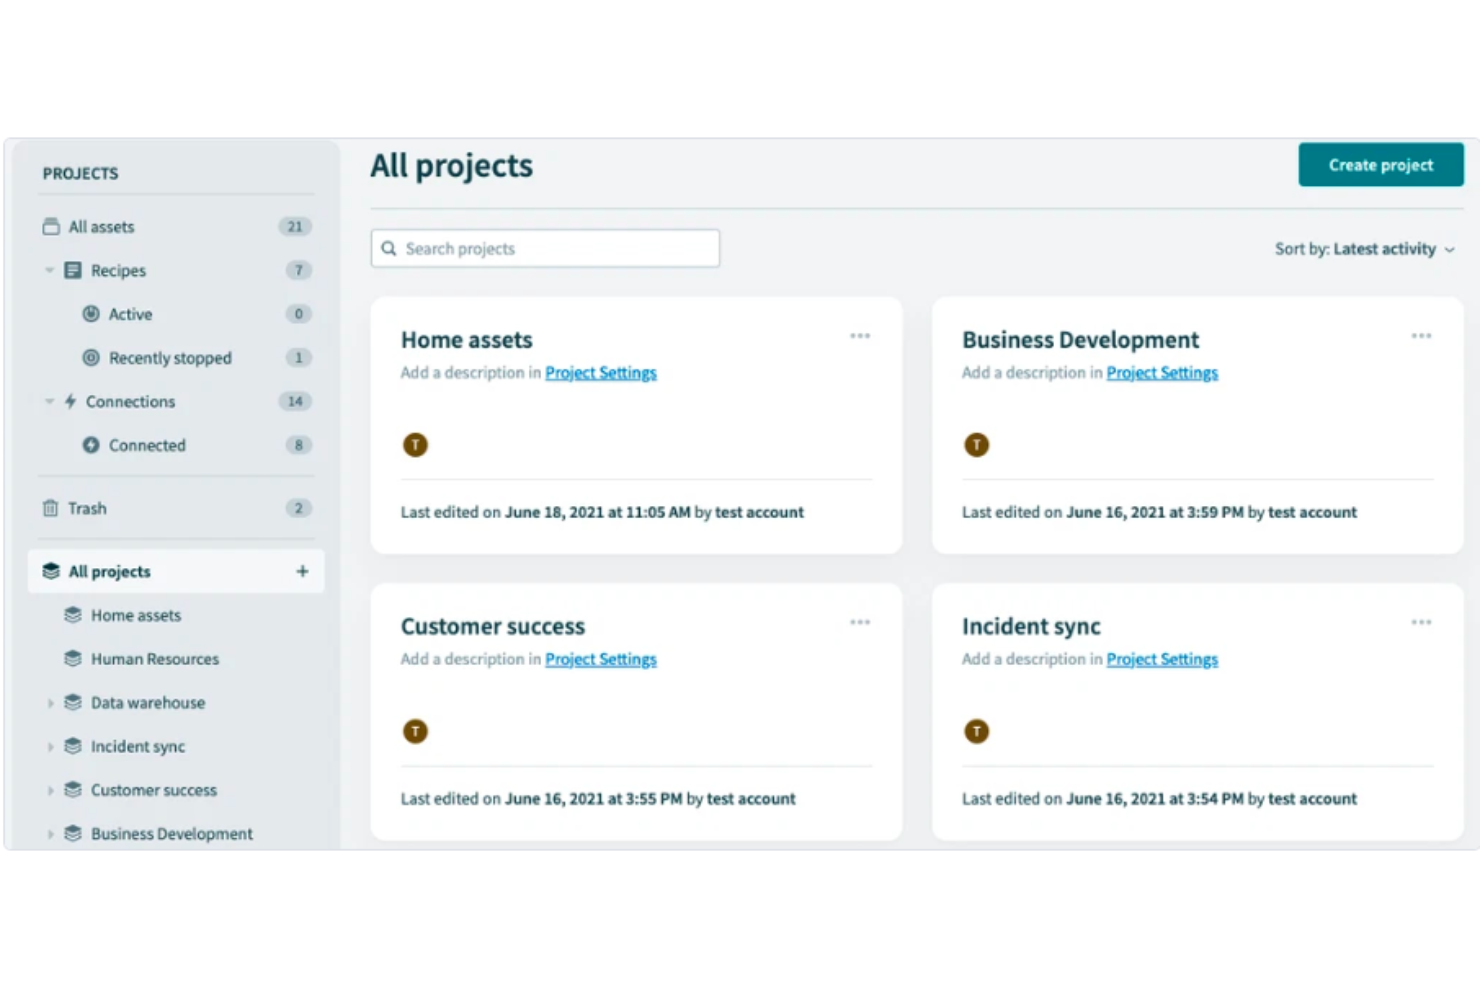This screenshot has height=987, width=1480.
Task: Open Project Settings link on Customer success card
Action: coord(600,659)
